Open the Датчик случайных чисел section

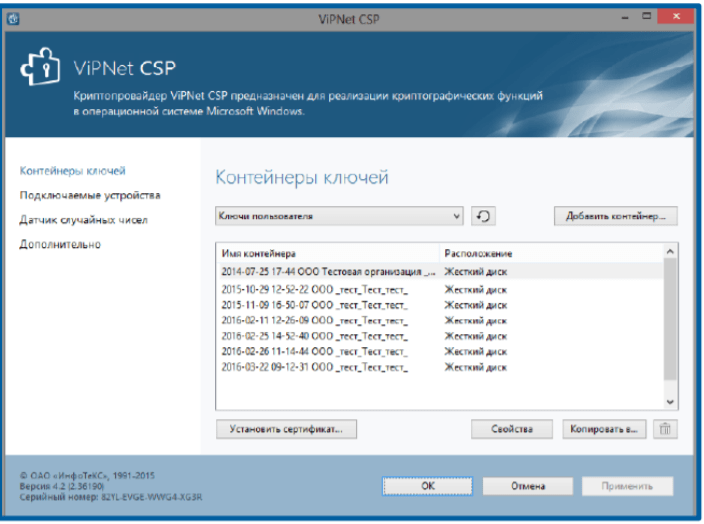tap(84, 220)
